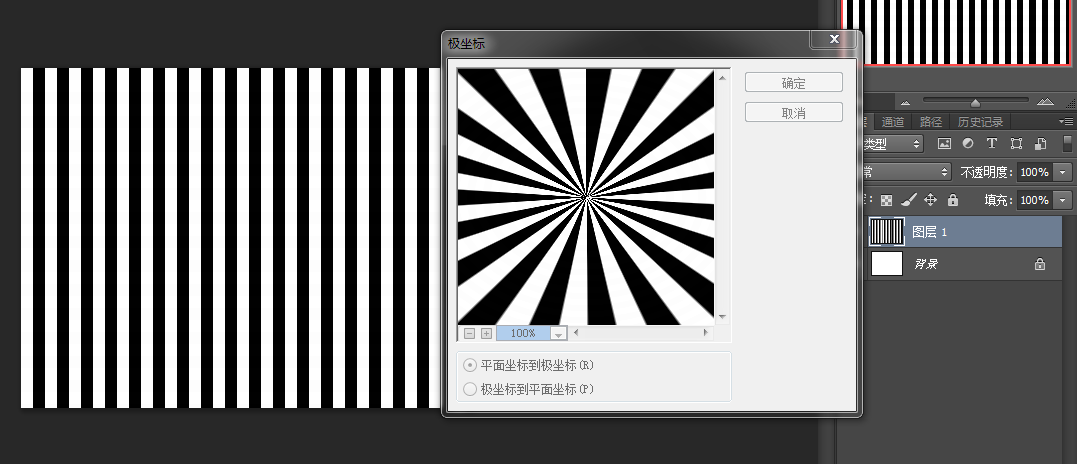
Task: Toggle lock image pixels brush icon
Action: pyautogui.click(x=908, y=200)
